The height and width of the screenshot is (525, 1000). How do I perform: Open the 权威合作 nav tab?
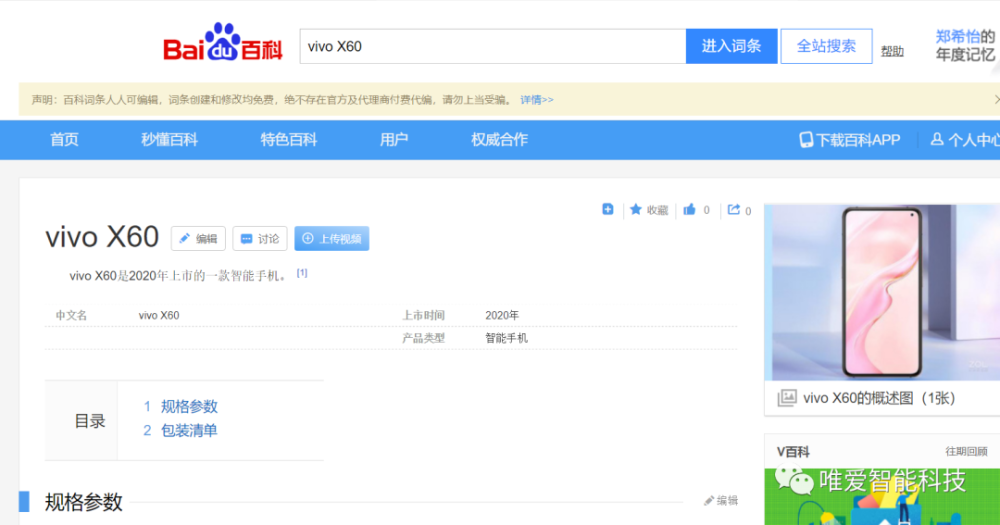(x=499, y=140)
